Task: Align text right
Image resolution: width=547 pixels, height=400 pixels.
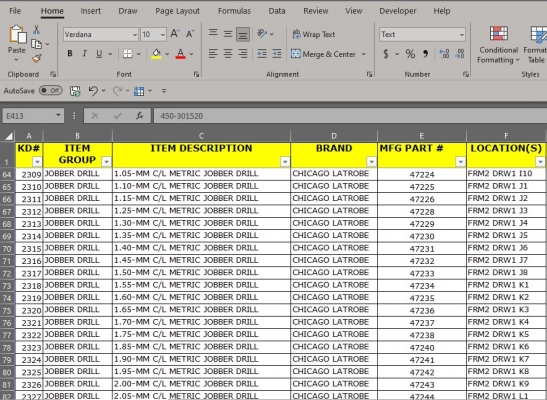Action: (243, 54)
